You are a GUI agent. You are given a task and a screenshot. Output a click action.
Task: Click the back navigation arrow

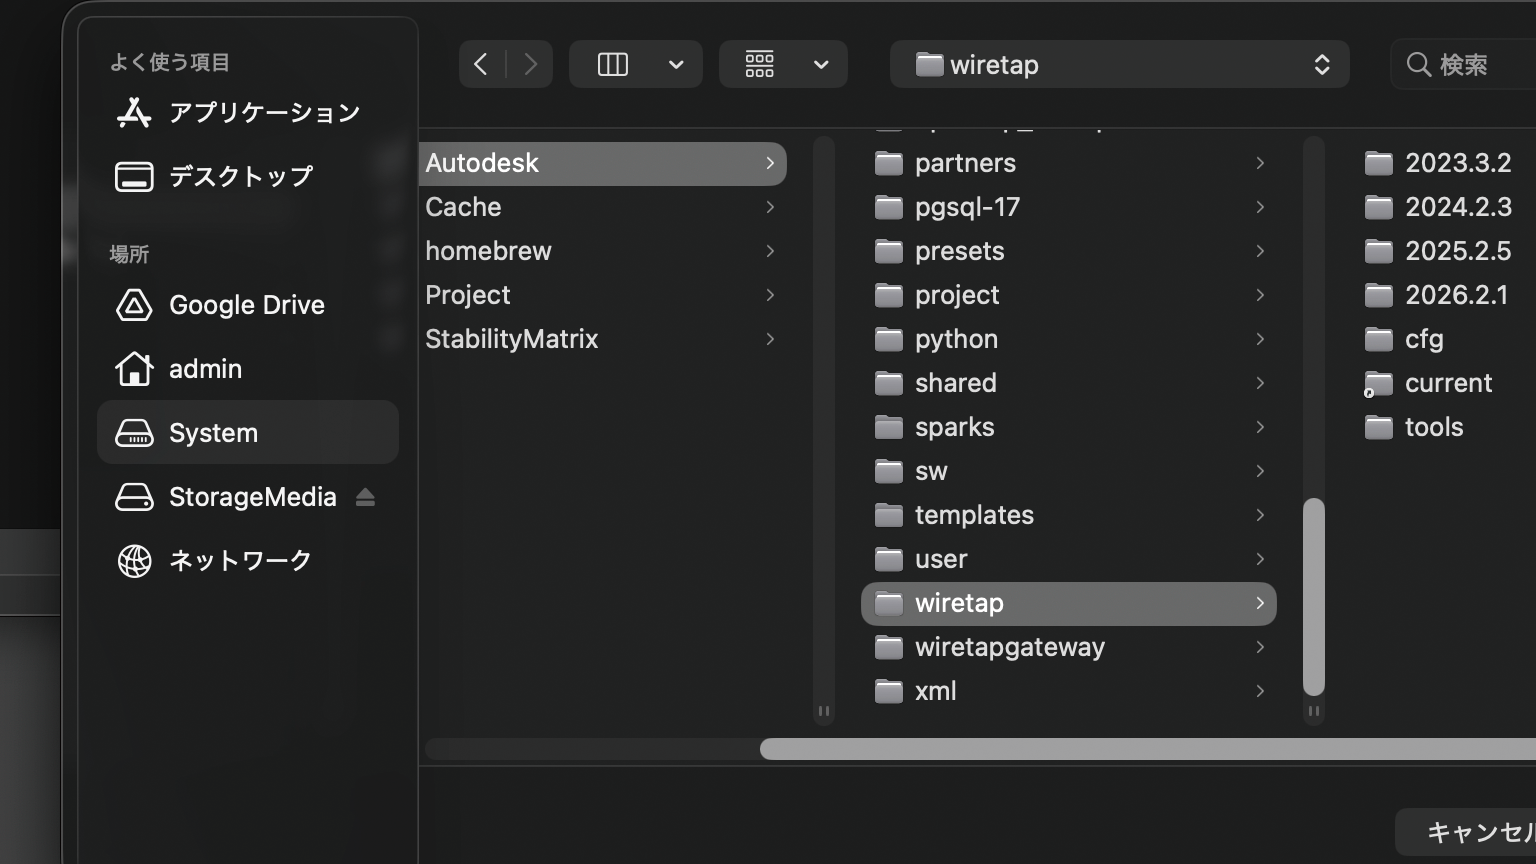click(481, 65)
